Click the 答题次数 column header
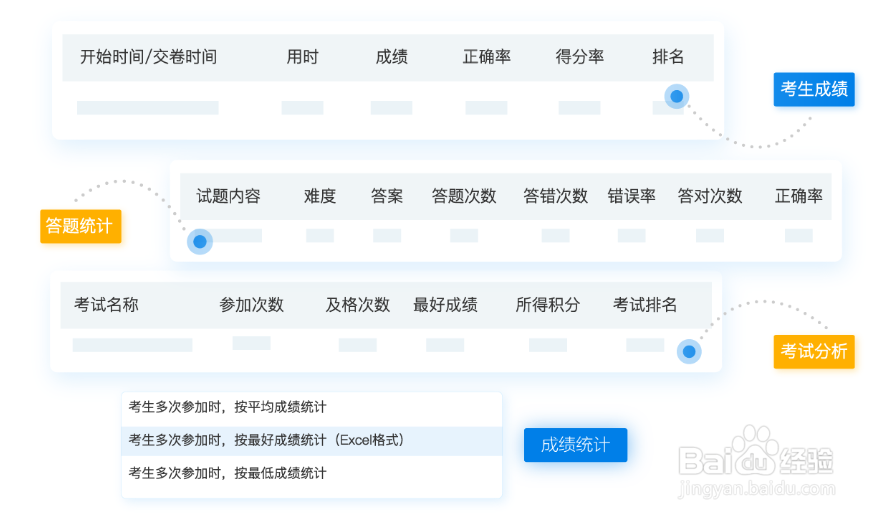The width and height of the screenshot is (884, 519). click(x=463, y=196)
